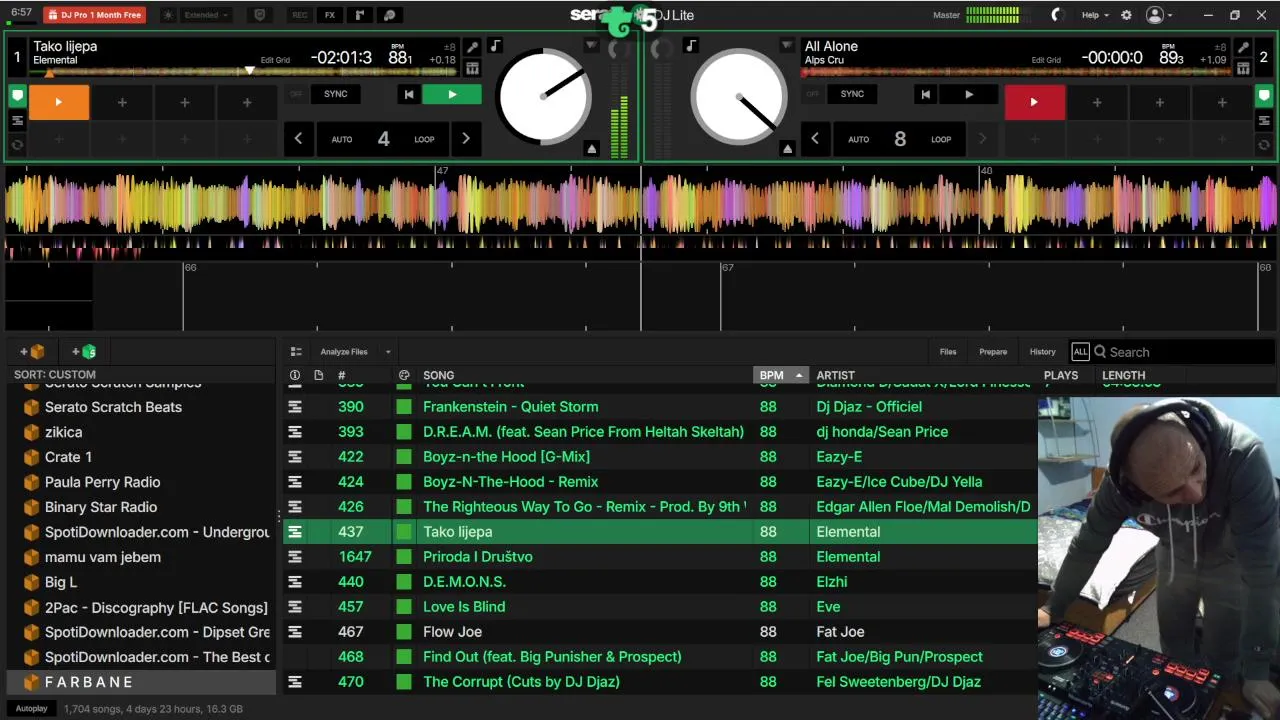The width and height of the screenshot is (1280, 720).
Task: Toggle the ALL search filter
Action: pos(1080,352)
